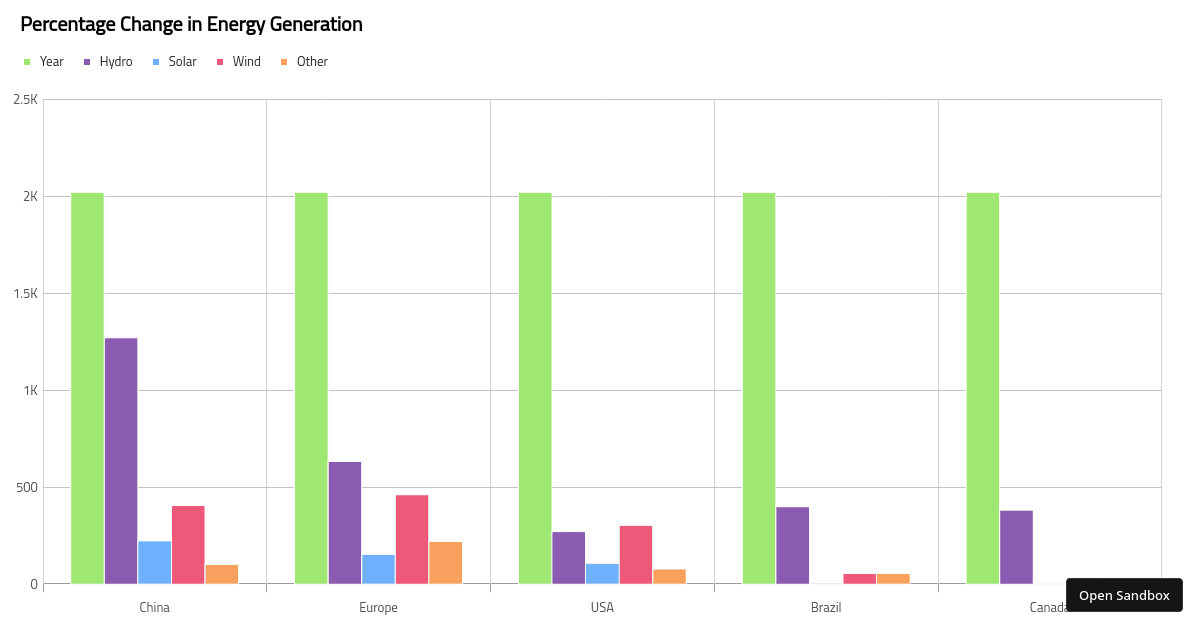This screenshot has width=1200, height=630.
Task: Click China's green Year bar
Action: click(x=87, y=388)
